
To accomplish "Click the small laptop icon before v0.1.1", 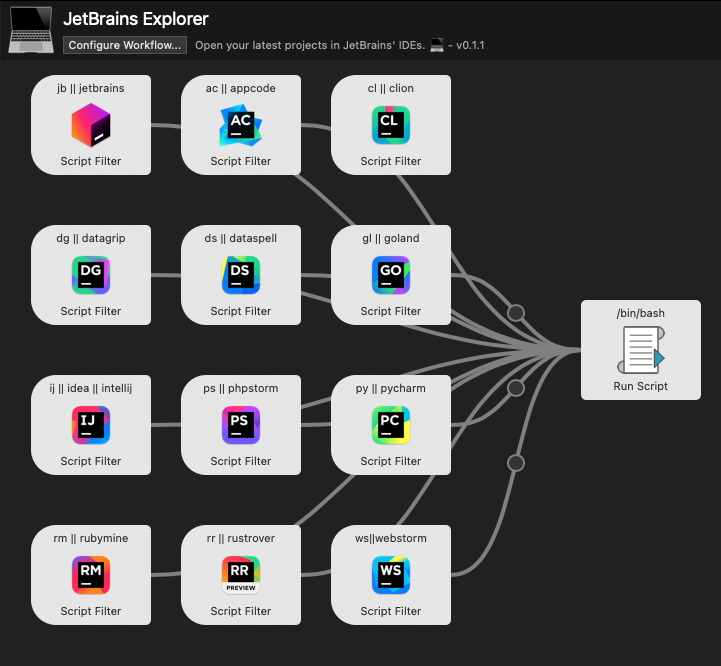I will pyautogui.click(x=437, y=45).
